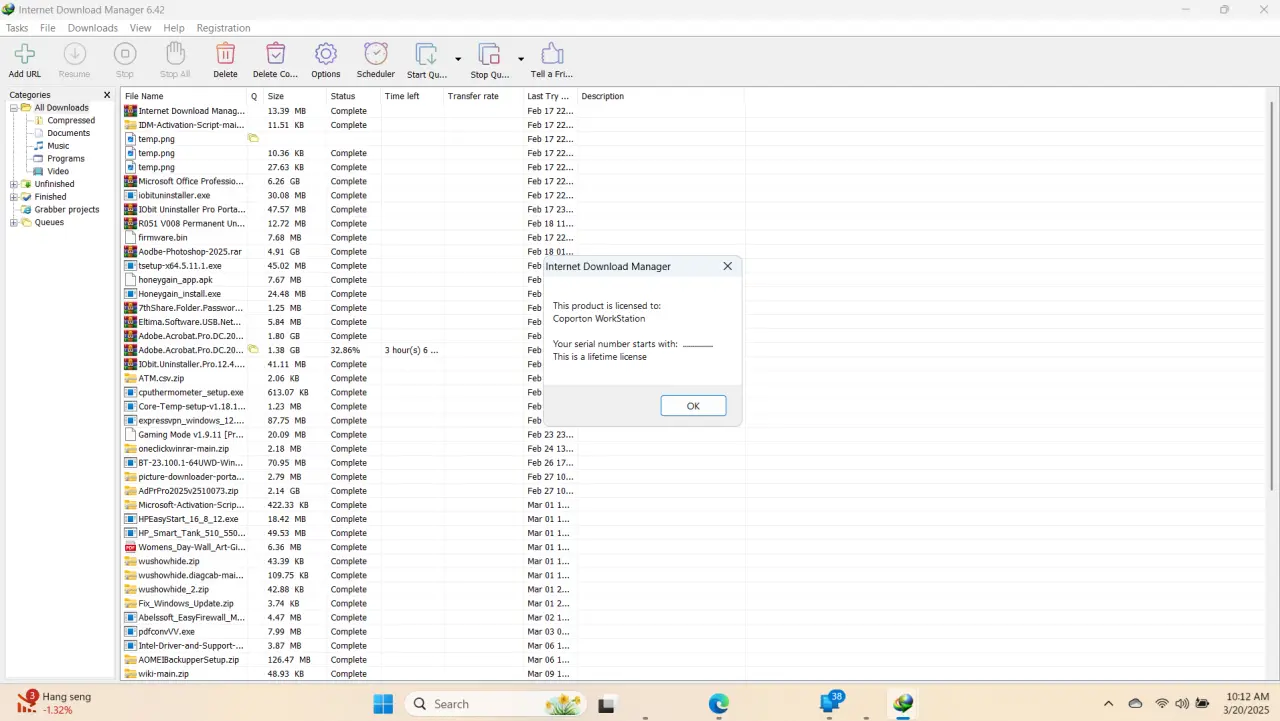Select the Compressed category
This screenshot has height=721, width=1280.
tap(71, 120)
